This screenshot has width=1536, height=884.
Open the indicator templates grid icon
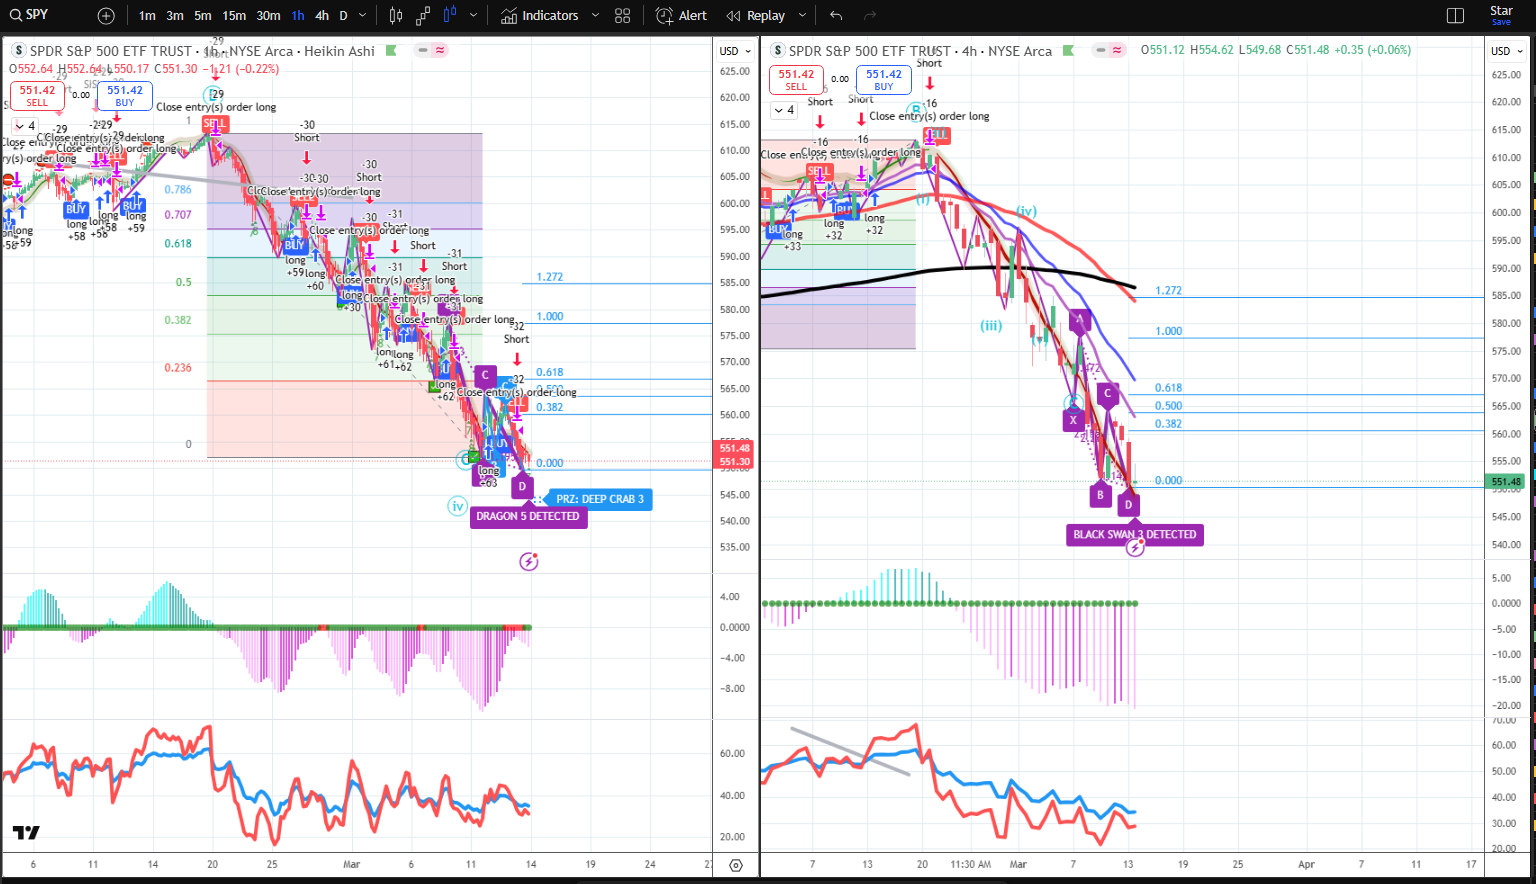point(623,16)
